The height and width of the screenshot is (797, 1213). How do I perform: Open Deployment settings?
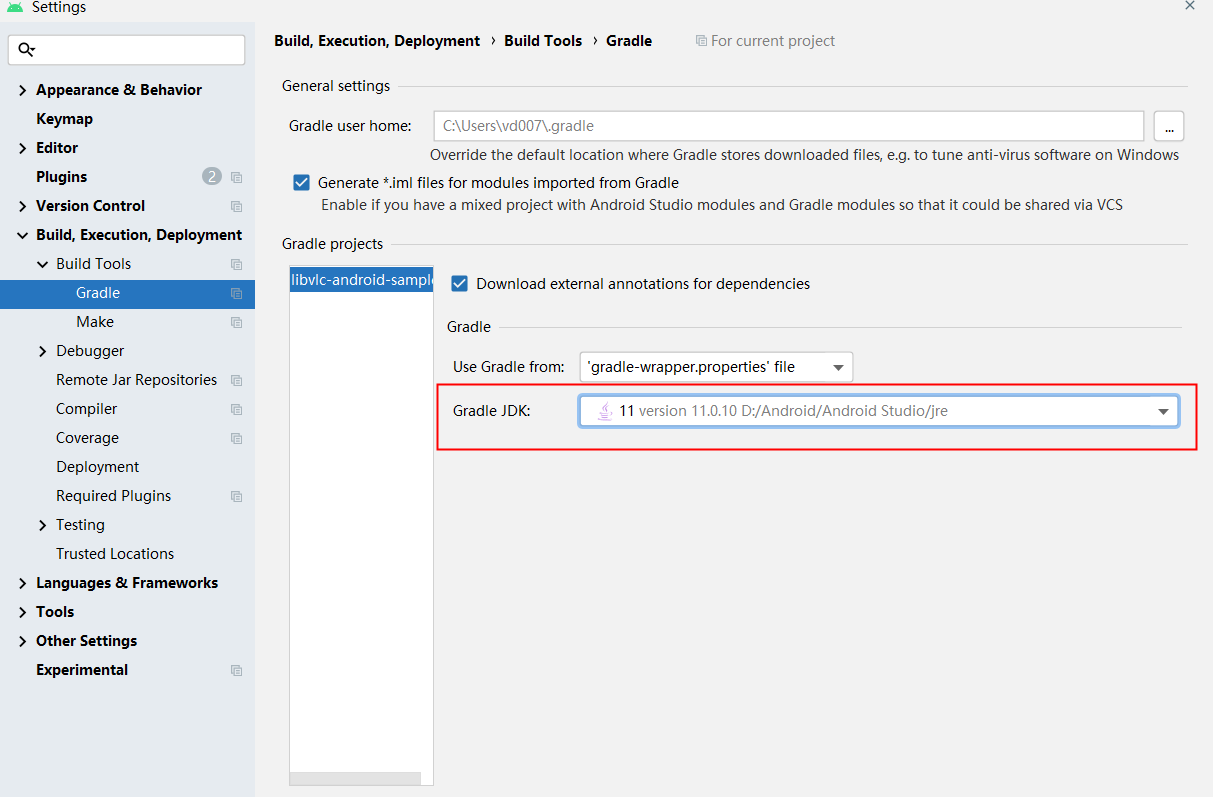click(x=97, y=467)
